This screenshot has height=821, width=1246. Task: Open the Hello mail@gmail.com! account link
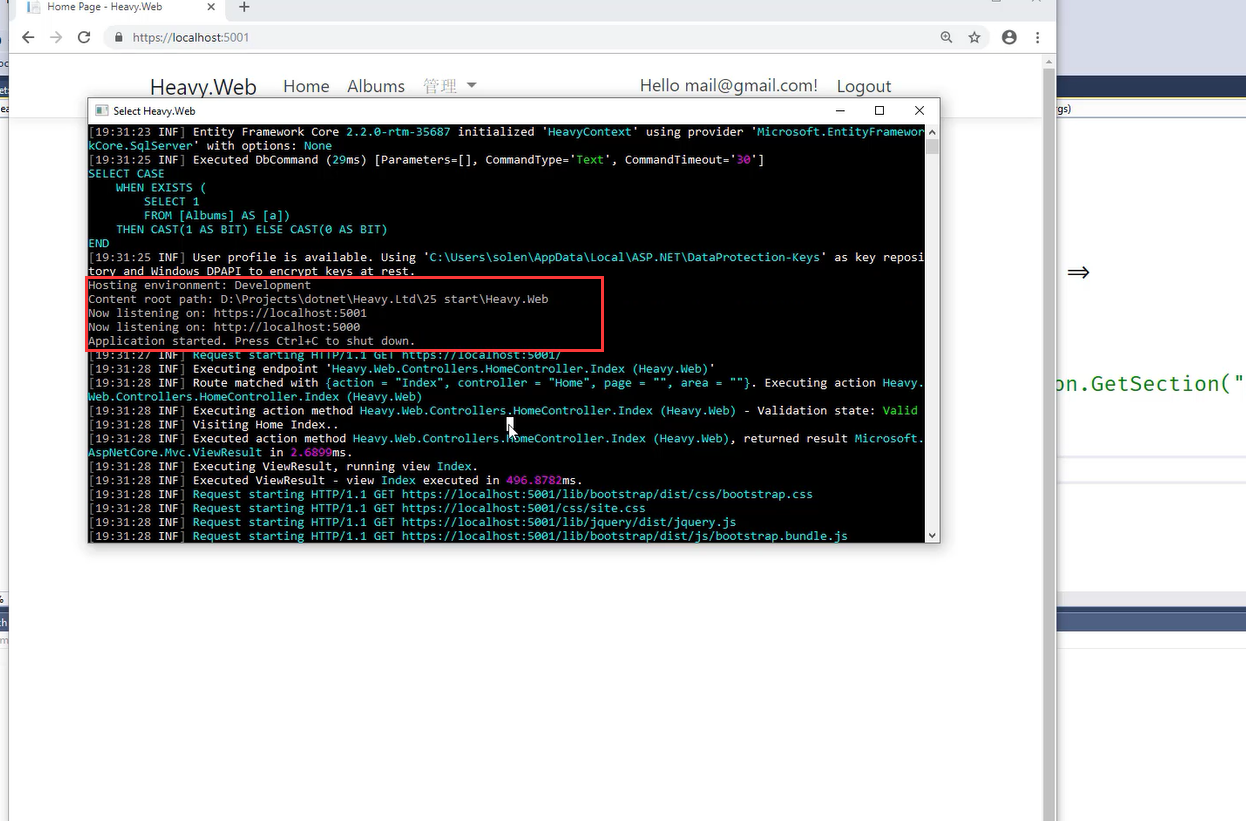[728, 86]
